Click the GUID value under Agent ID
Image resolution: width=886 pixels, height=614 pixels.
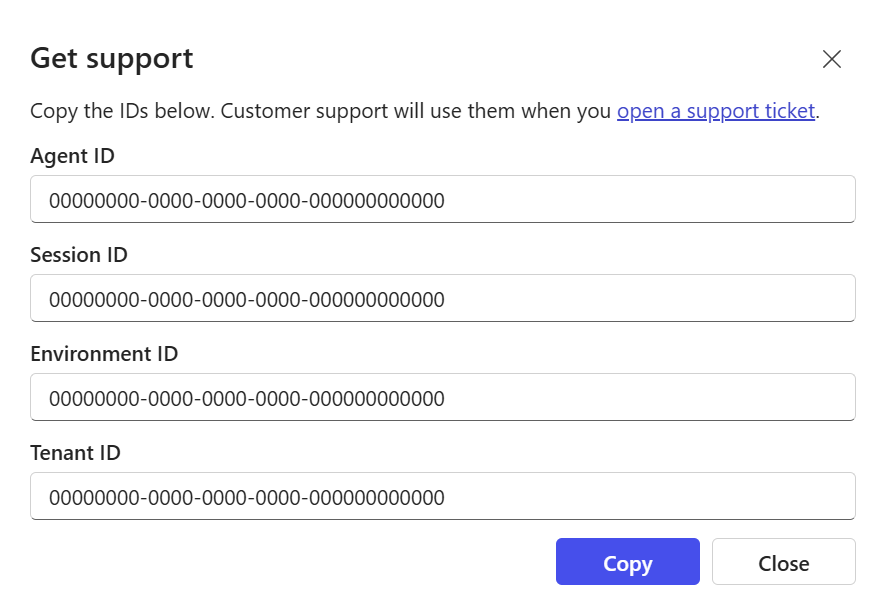click(246, 201)
